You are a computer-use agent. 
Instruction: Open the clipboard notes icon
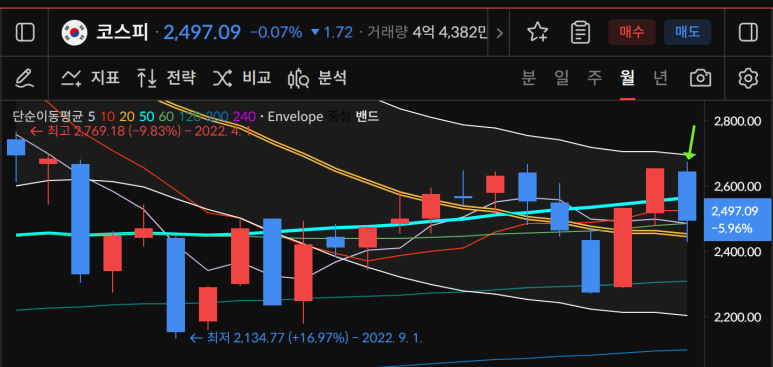pos(580,33)
